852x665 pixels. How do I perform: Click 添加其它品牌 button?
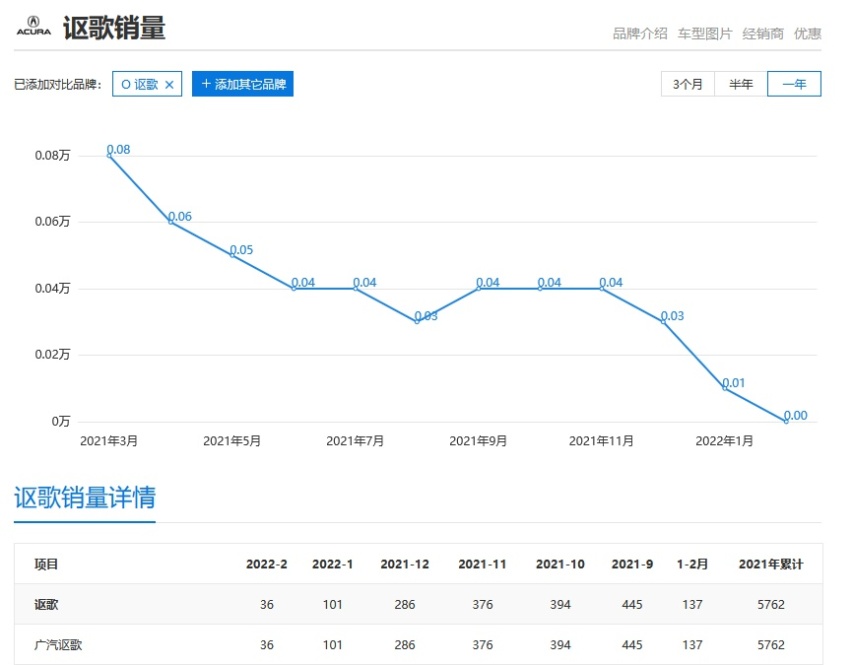click(x=242, y=84)
